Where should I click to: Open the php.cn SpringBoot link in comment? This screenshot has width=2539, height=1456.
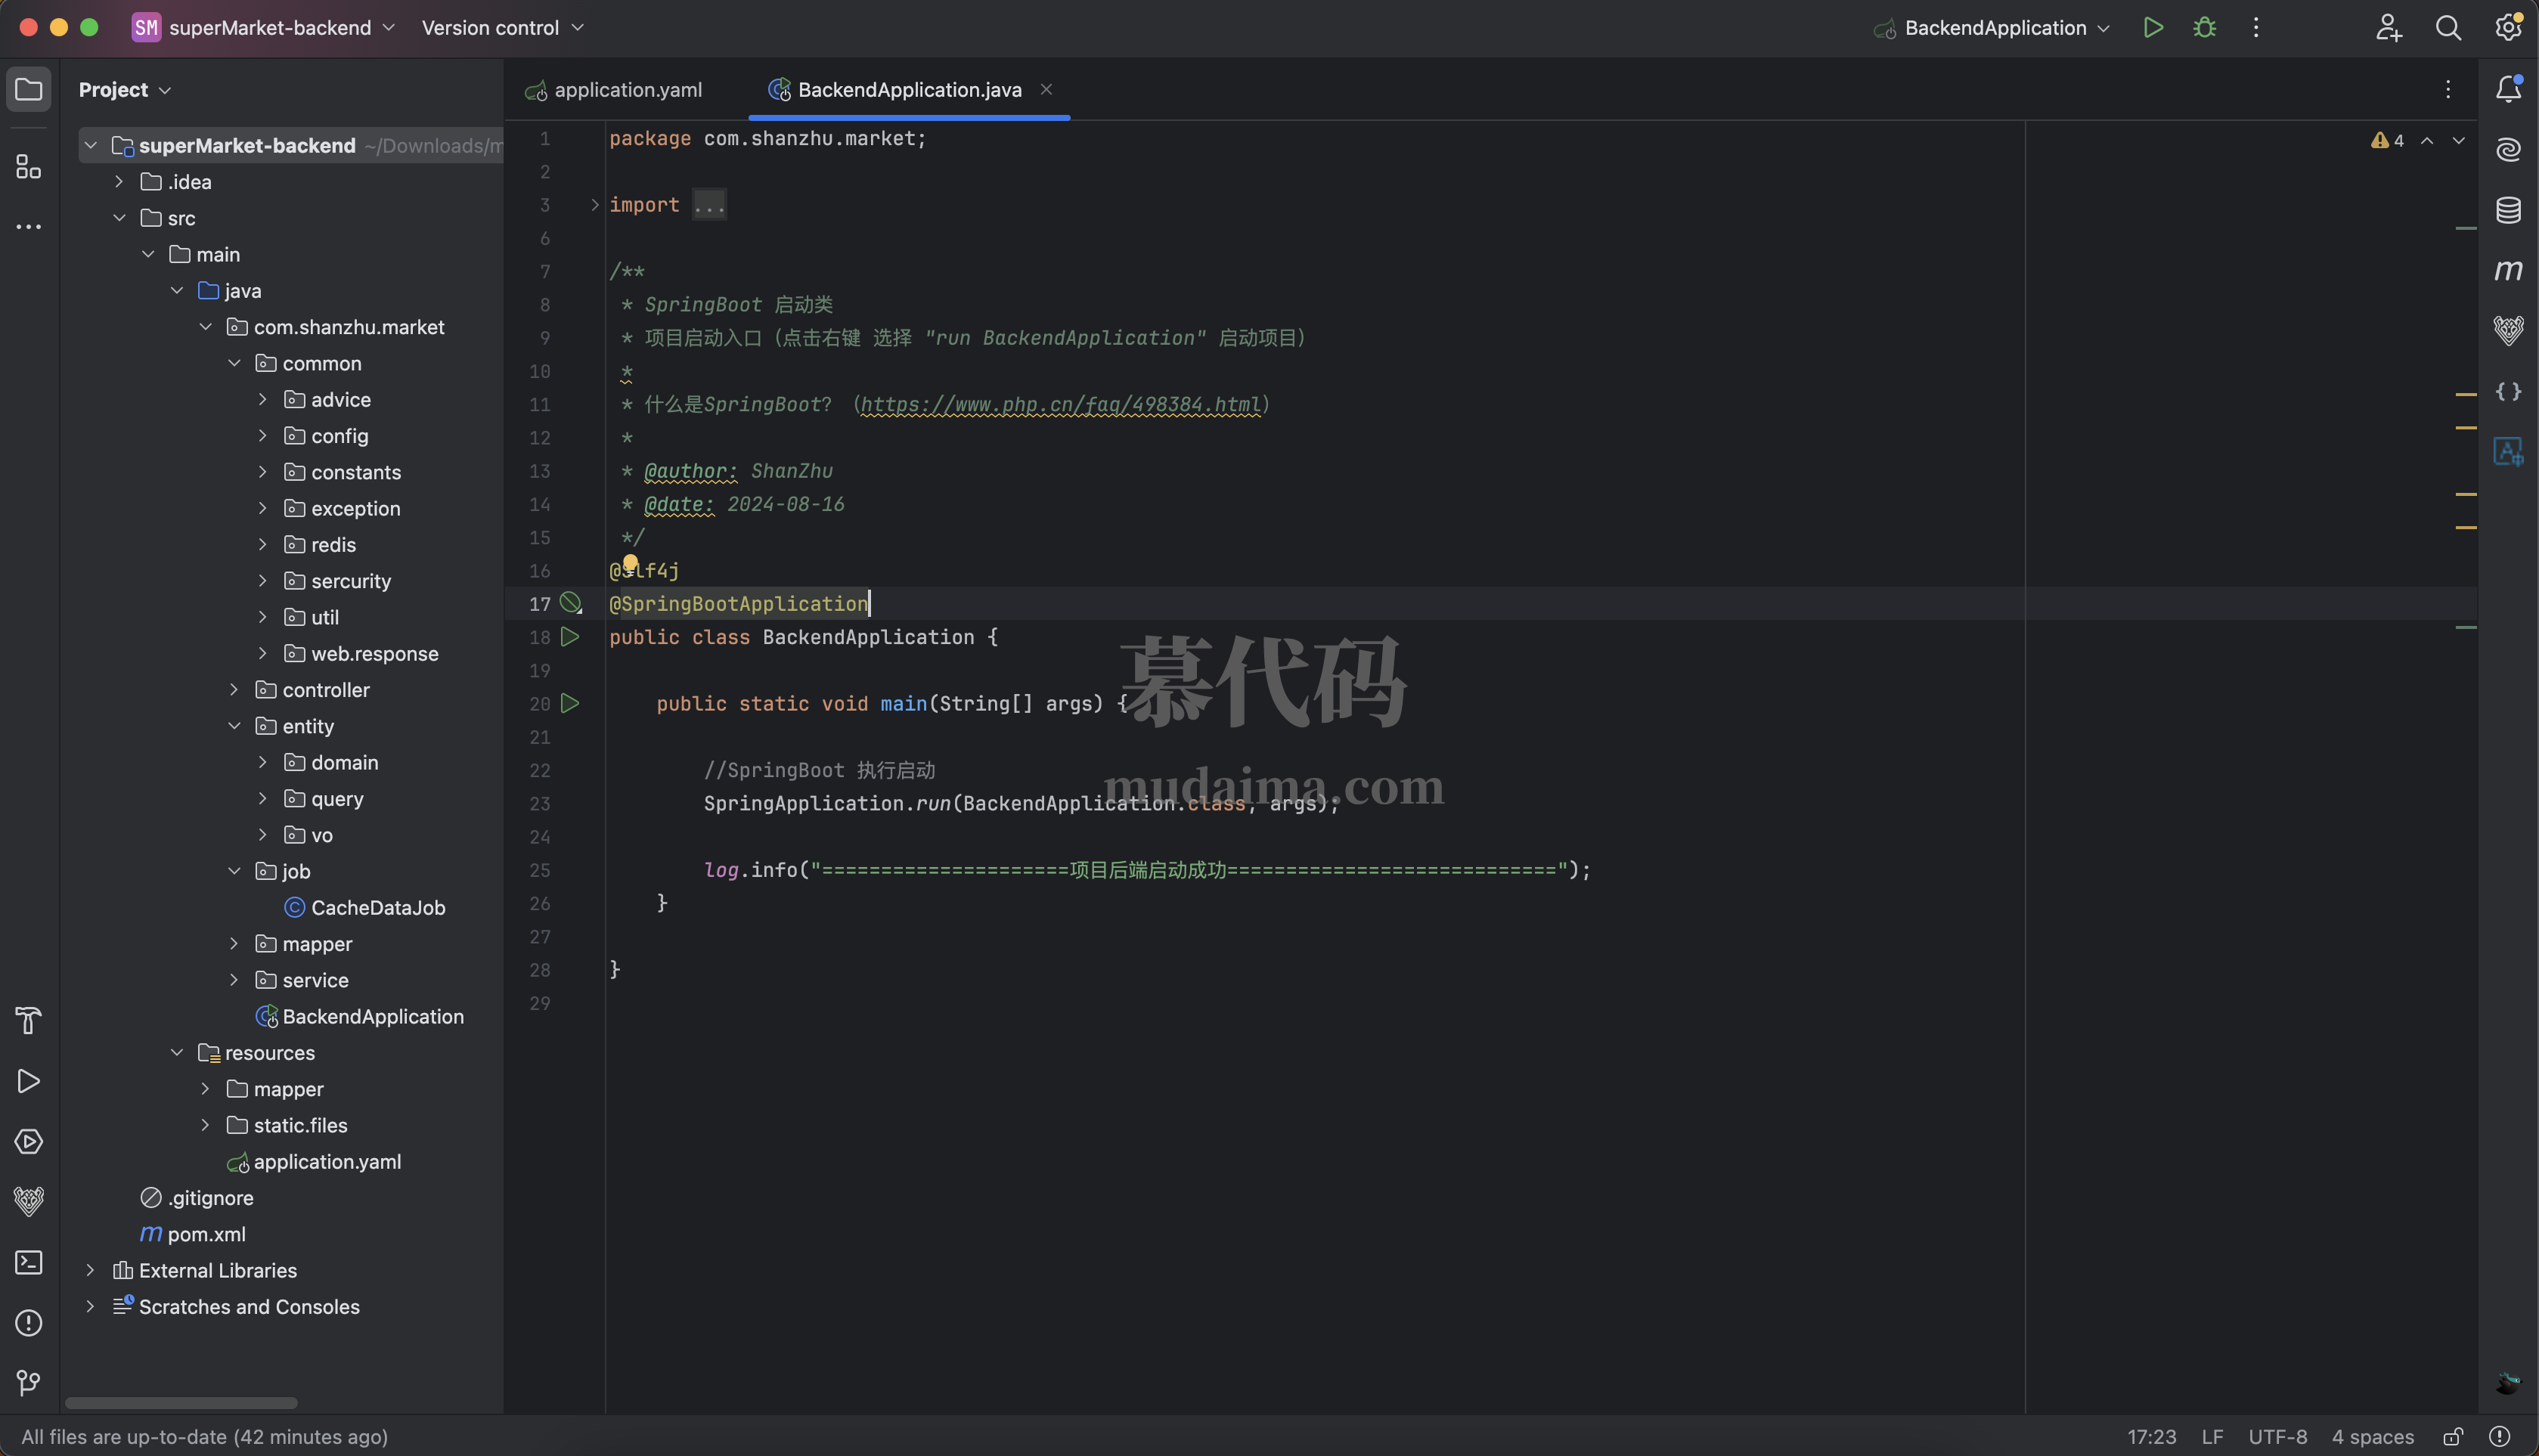(x=1060, y=404)
